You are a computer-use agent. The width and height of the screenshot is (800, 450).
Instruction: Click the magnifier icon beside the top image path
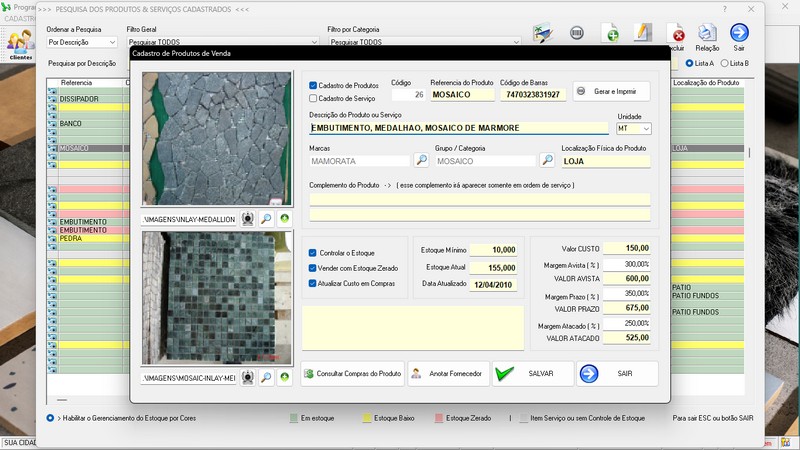click(267, 218)
